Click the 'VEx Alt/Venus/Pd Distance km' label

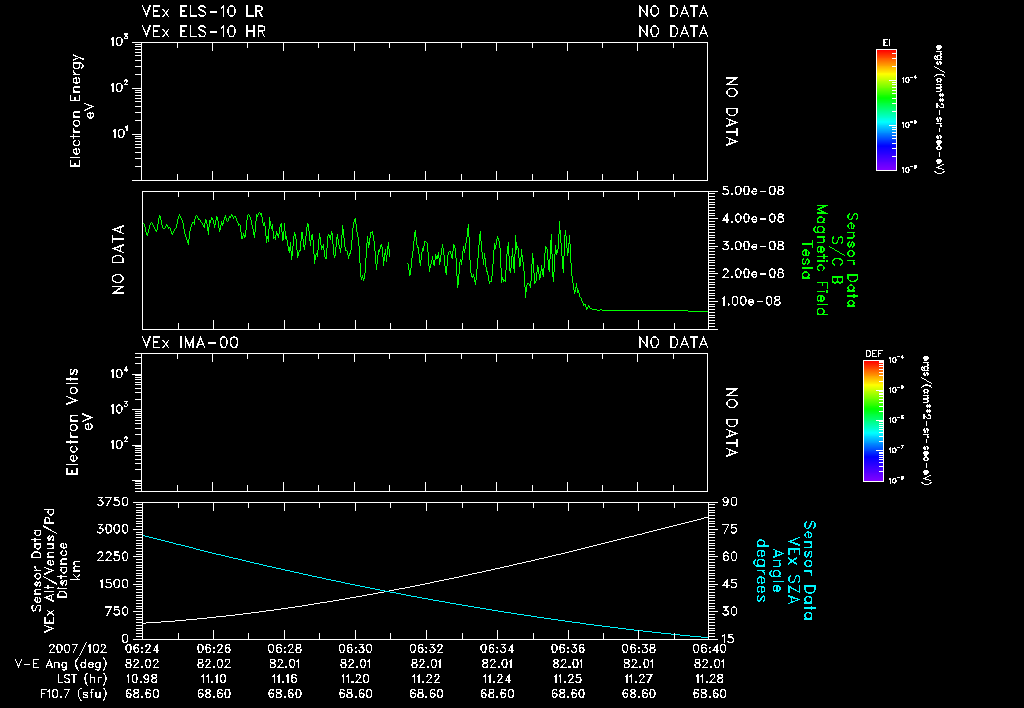click(x=63, y=570)
